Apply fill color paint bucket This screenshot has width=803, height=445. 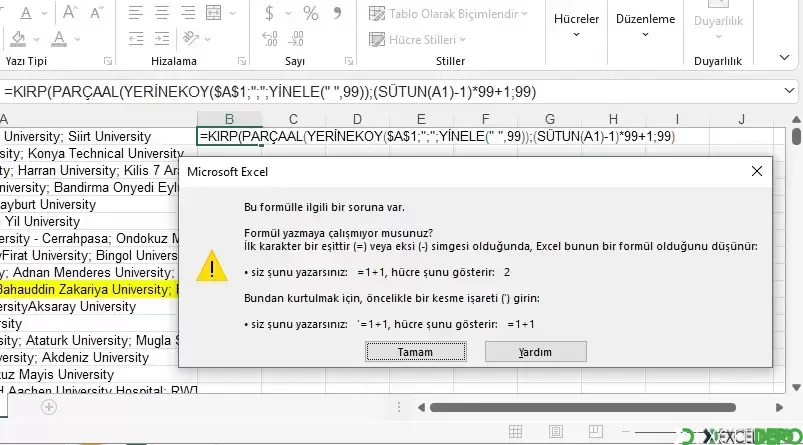[18, 39]
